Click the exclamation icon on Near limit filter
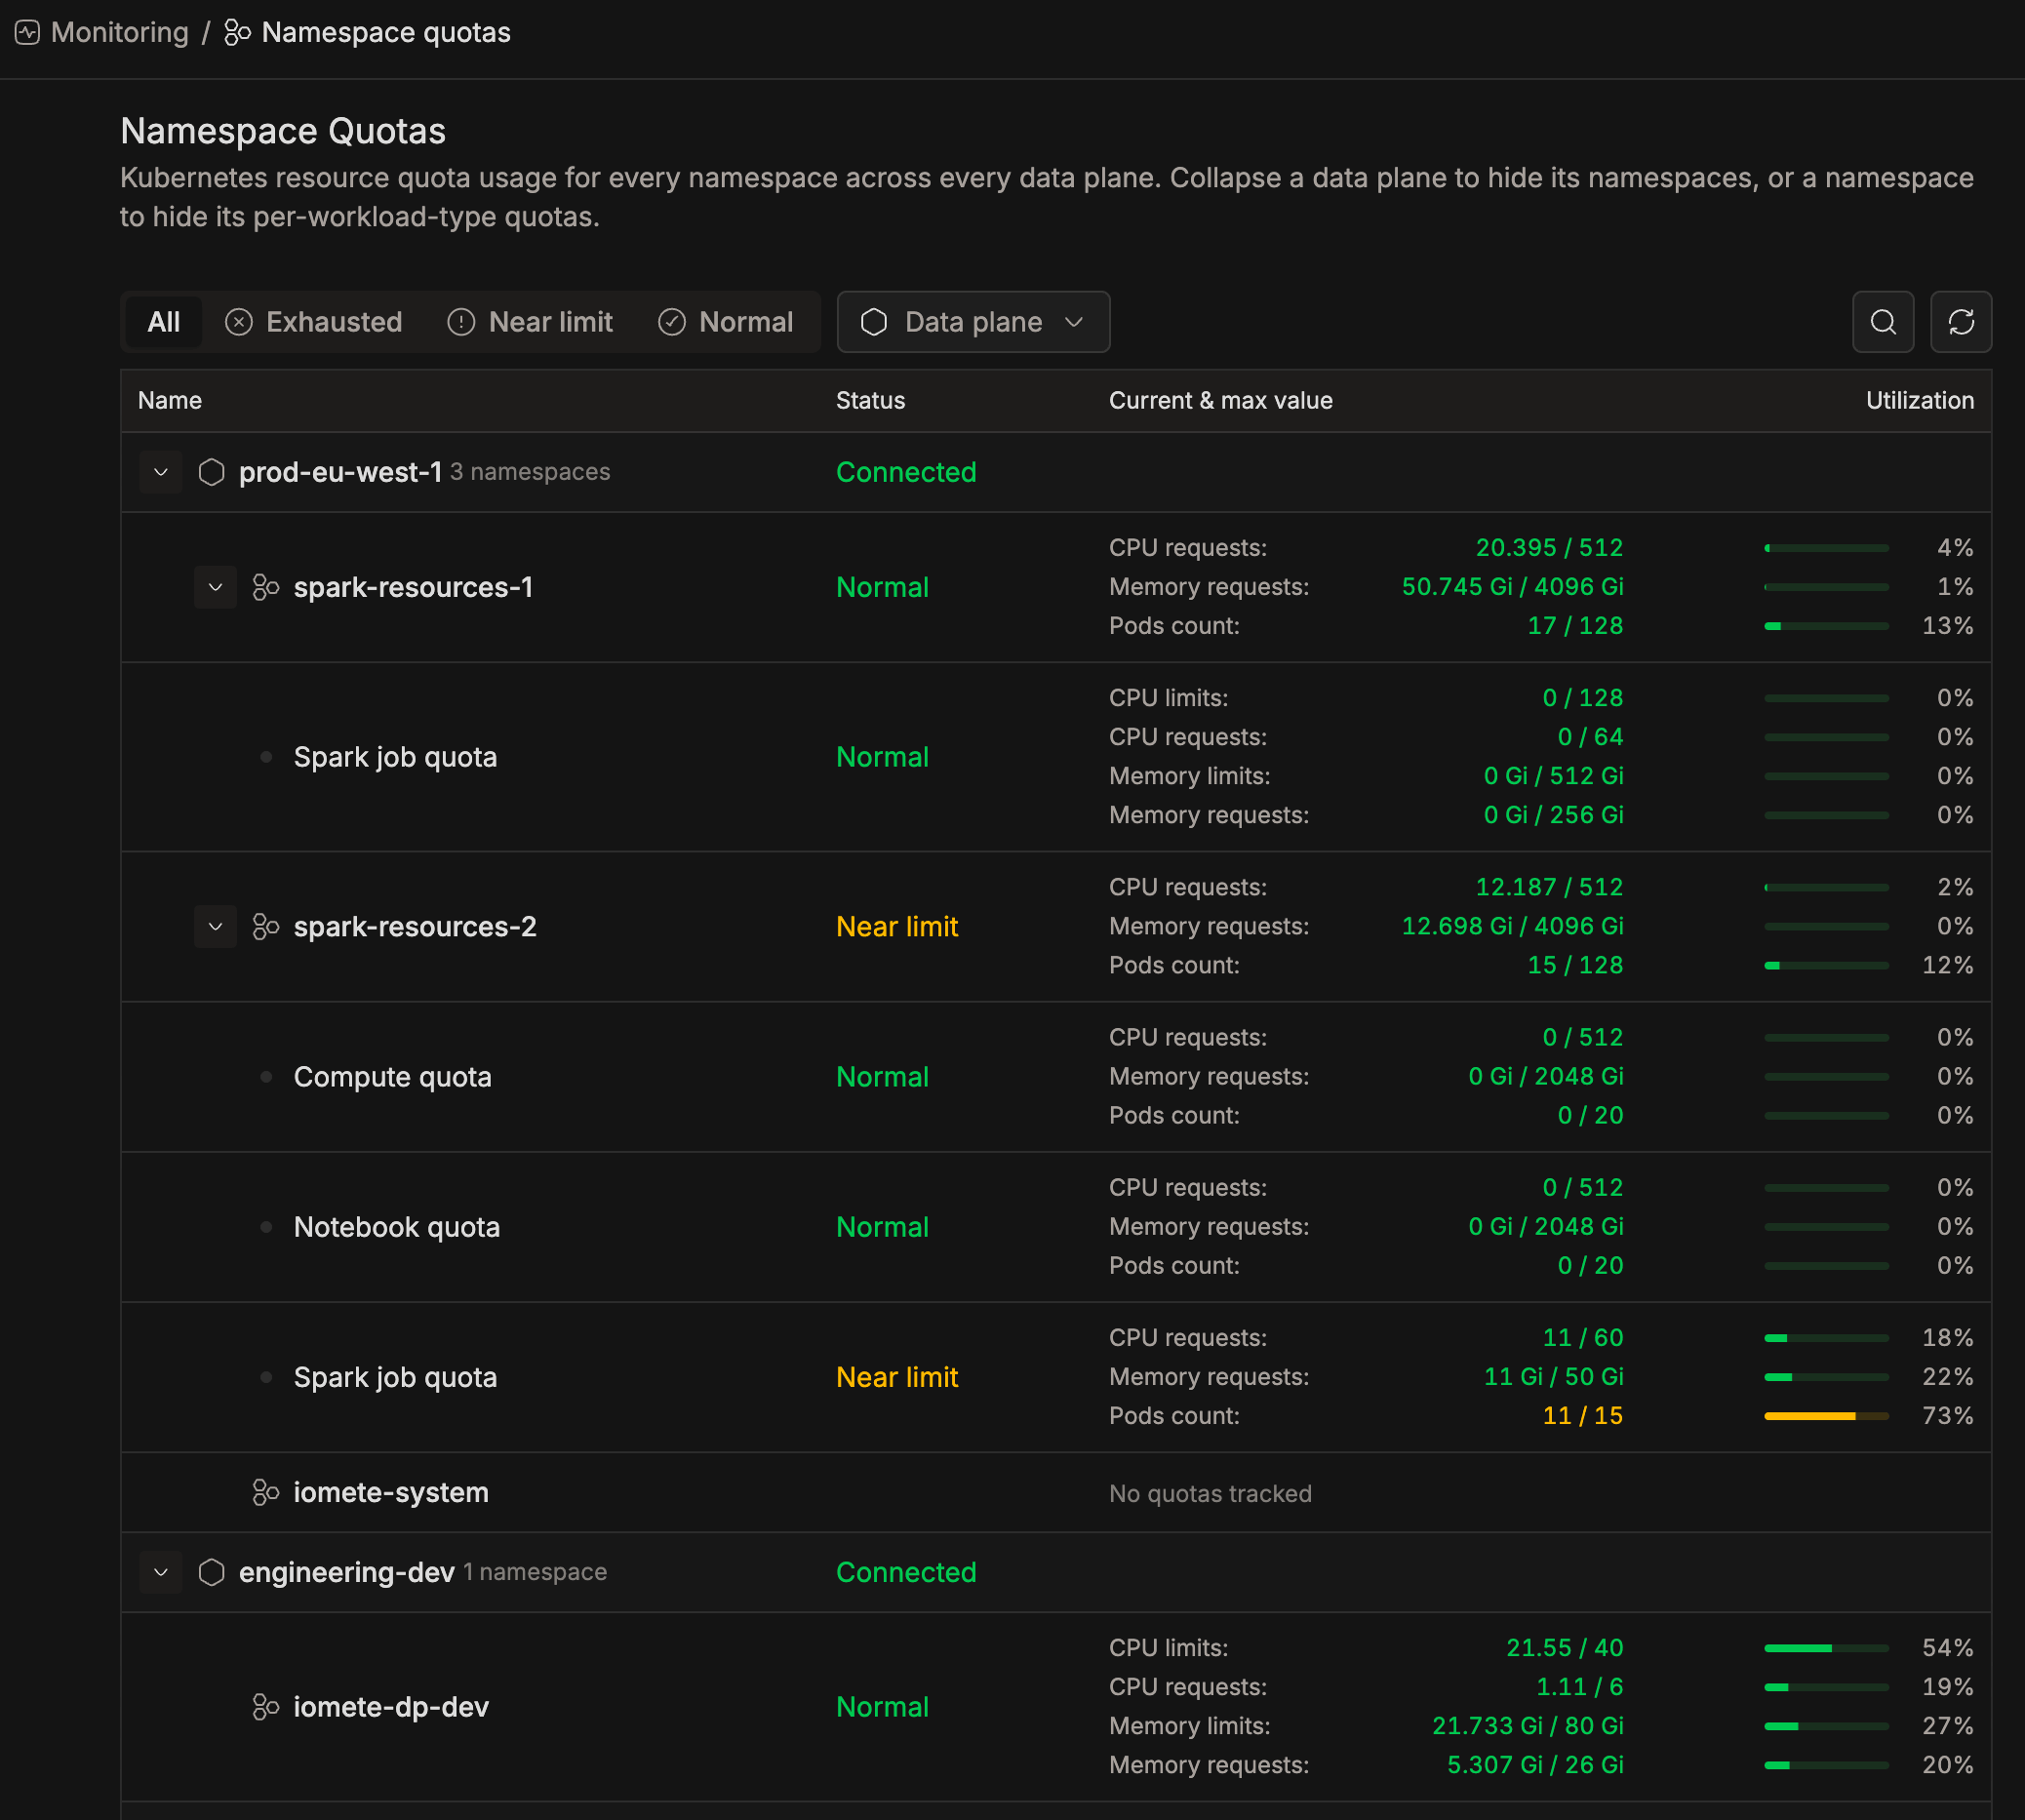The width and height of the screenshot is (2025, 1820). pyautogui.click(x=461, y=322)
